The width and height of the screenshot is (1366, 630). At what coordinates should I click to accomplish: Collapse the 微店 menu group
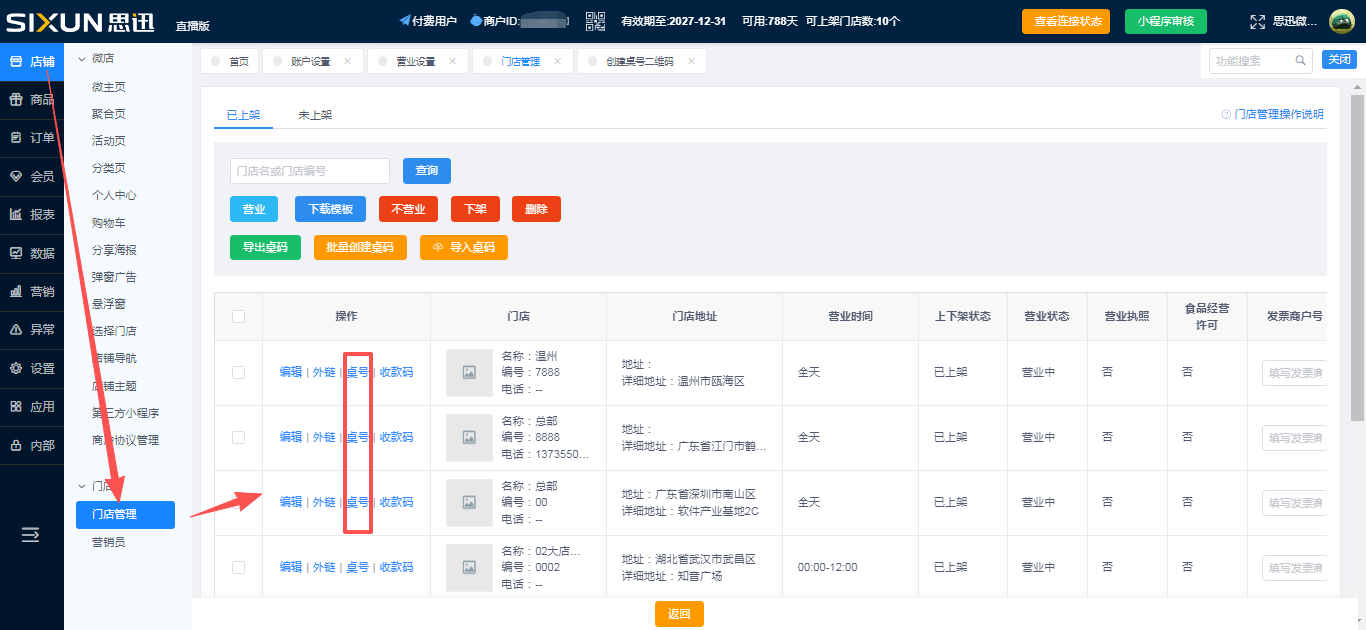point(82,60)
